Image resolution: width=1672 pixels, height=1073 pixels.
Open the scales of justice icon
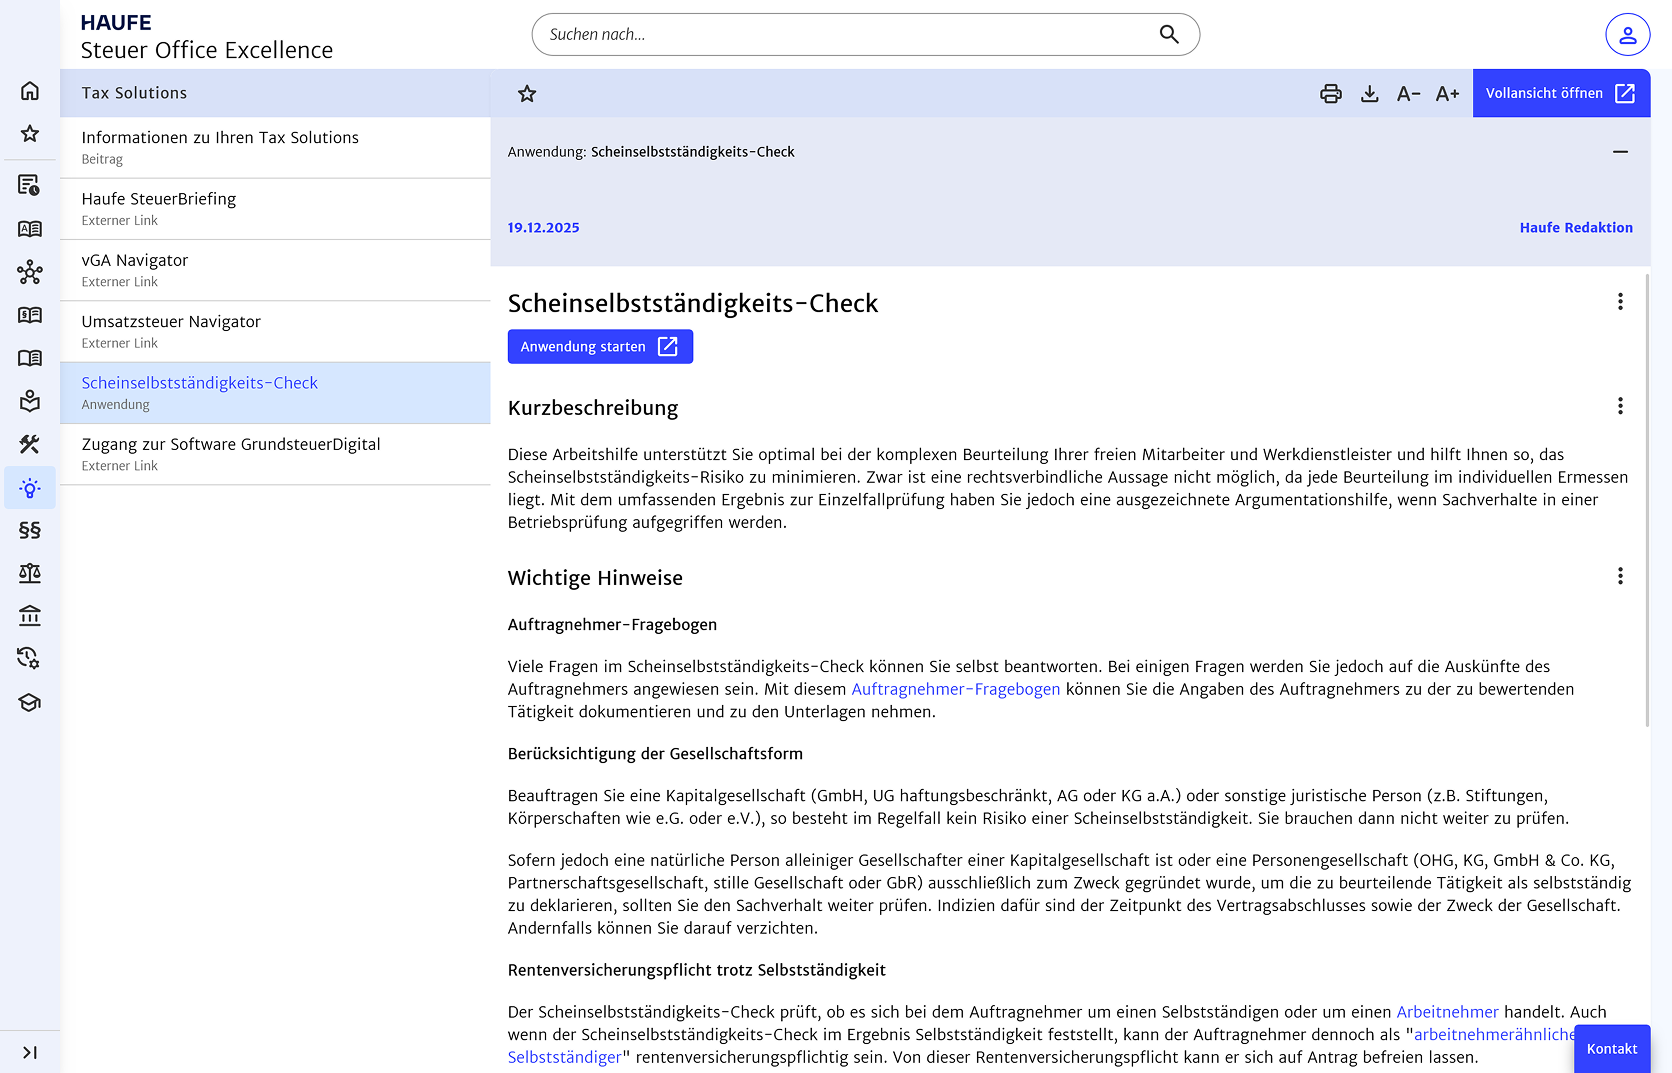tap(30, 573)
